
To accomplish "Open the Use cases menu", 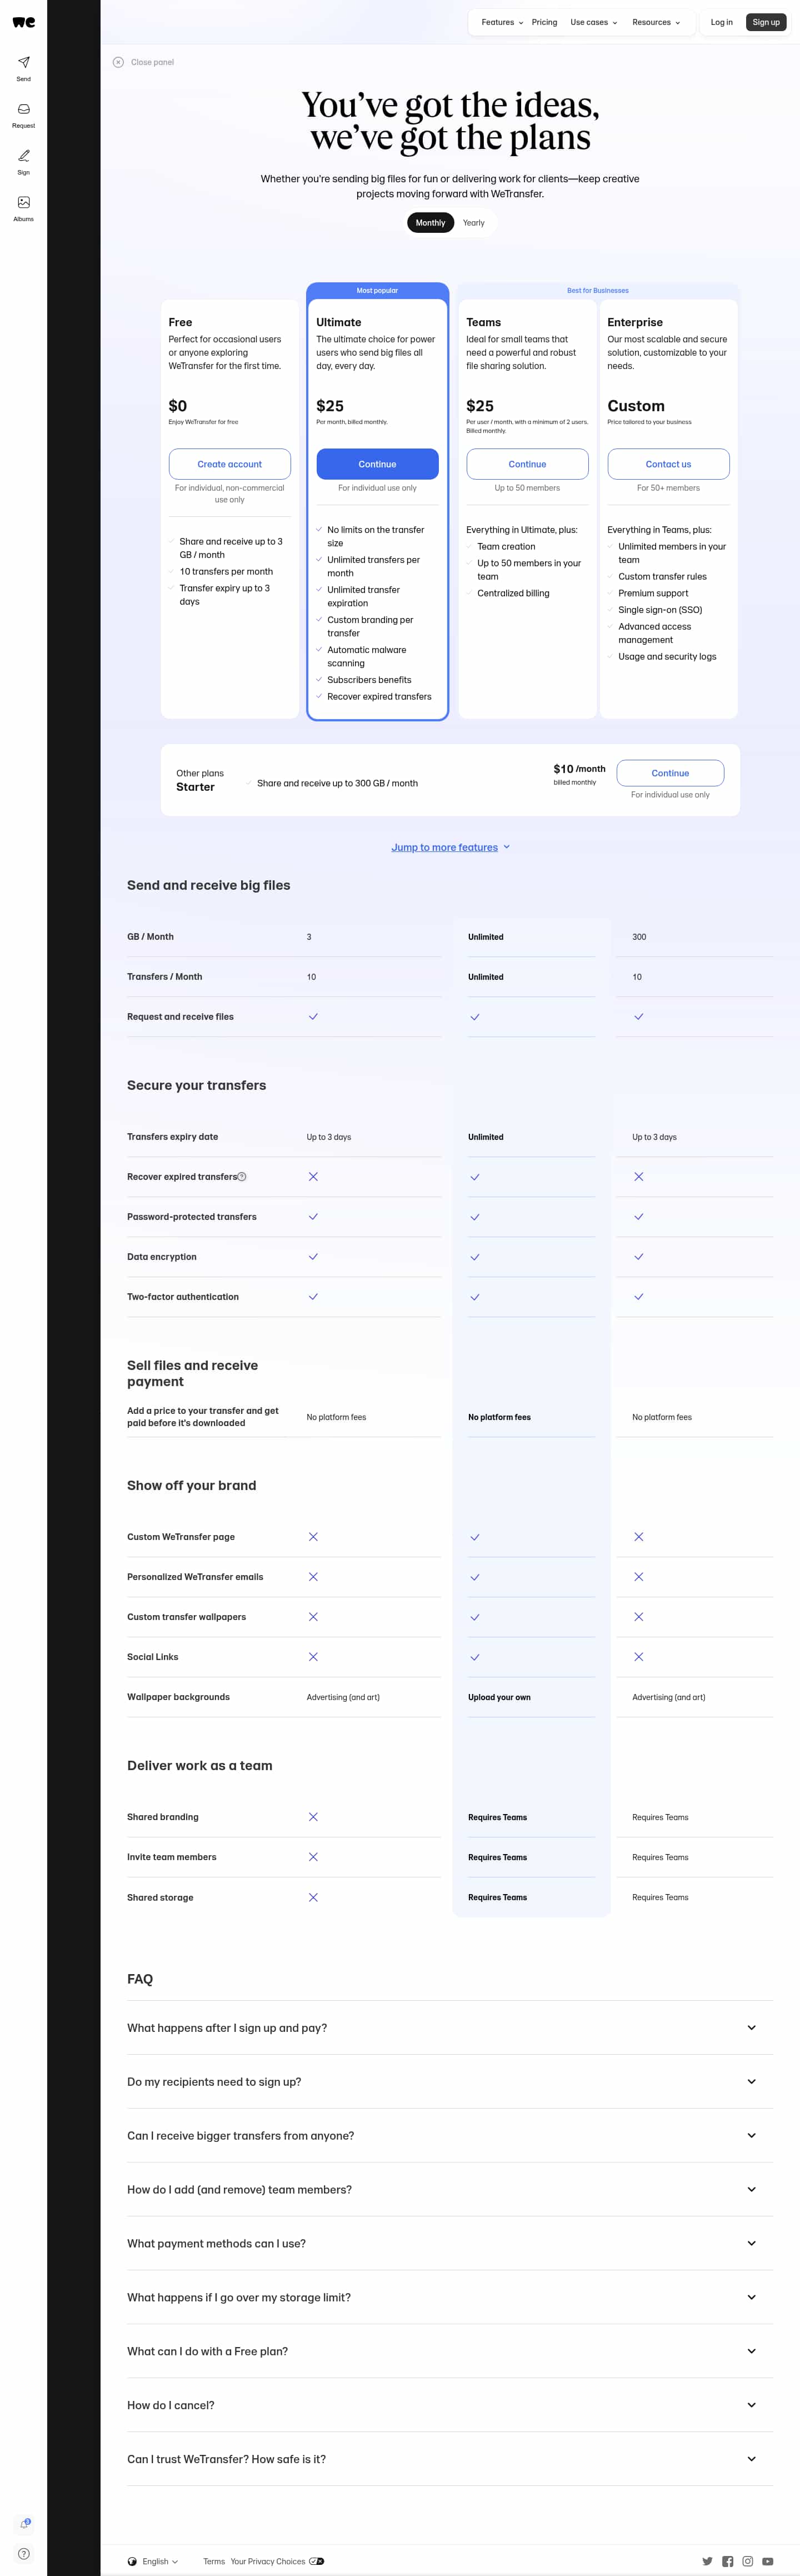I will pyautogui.click(x=594, y=22).
